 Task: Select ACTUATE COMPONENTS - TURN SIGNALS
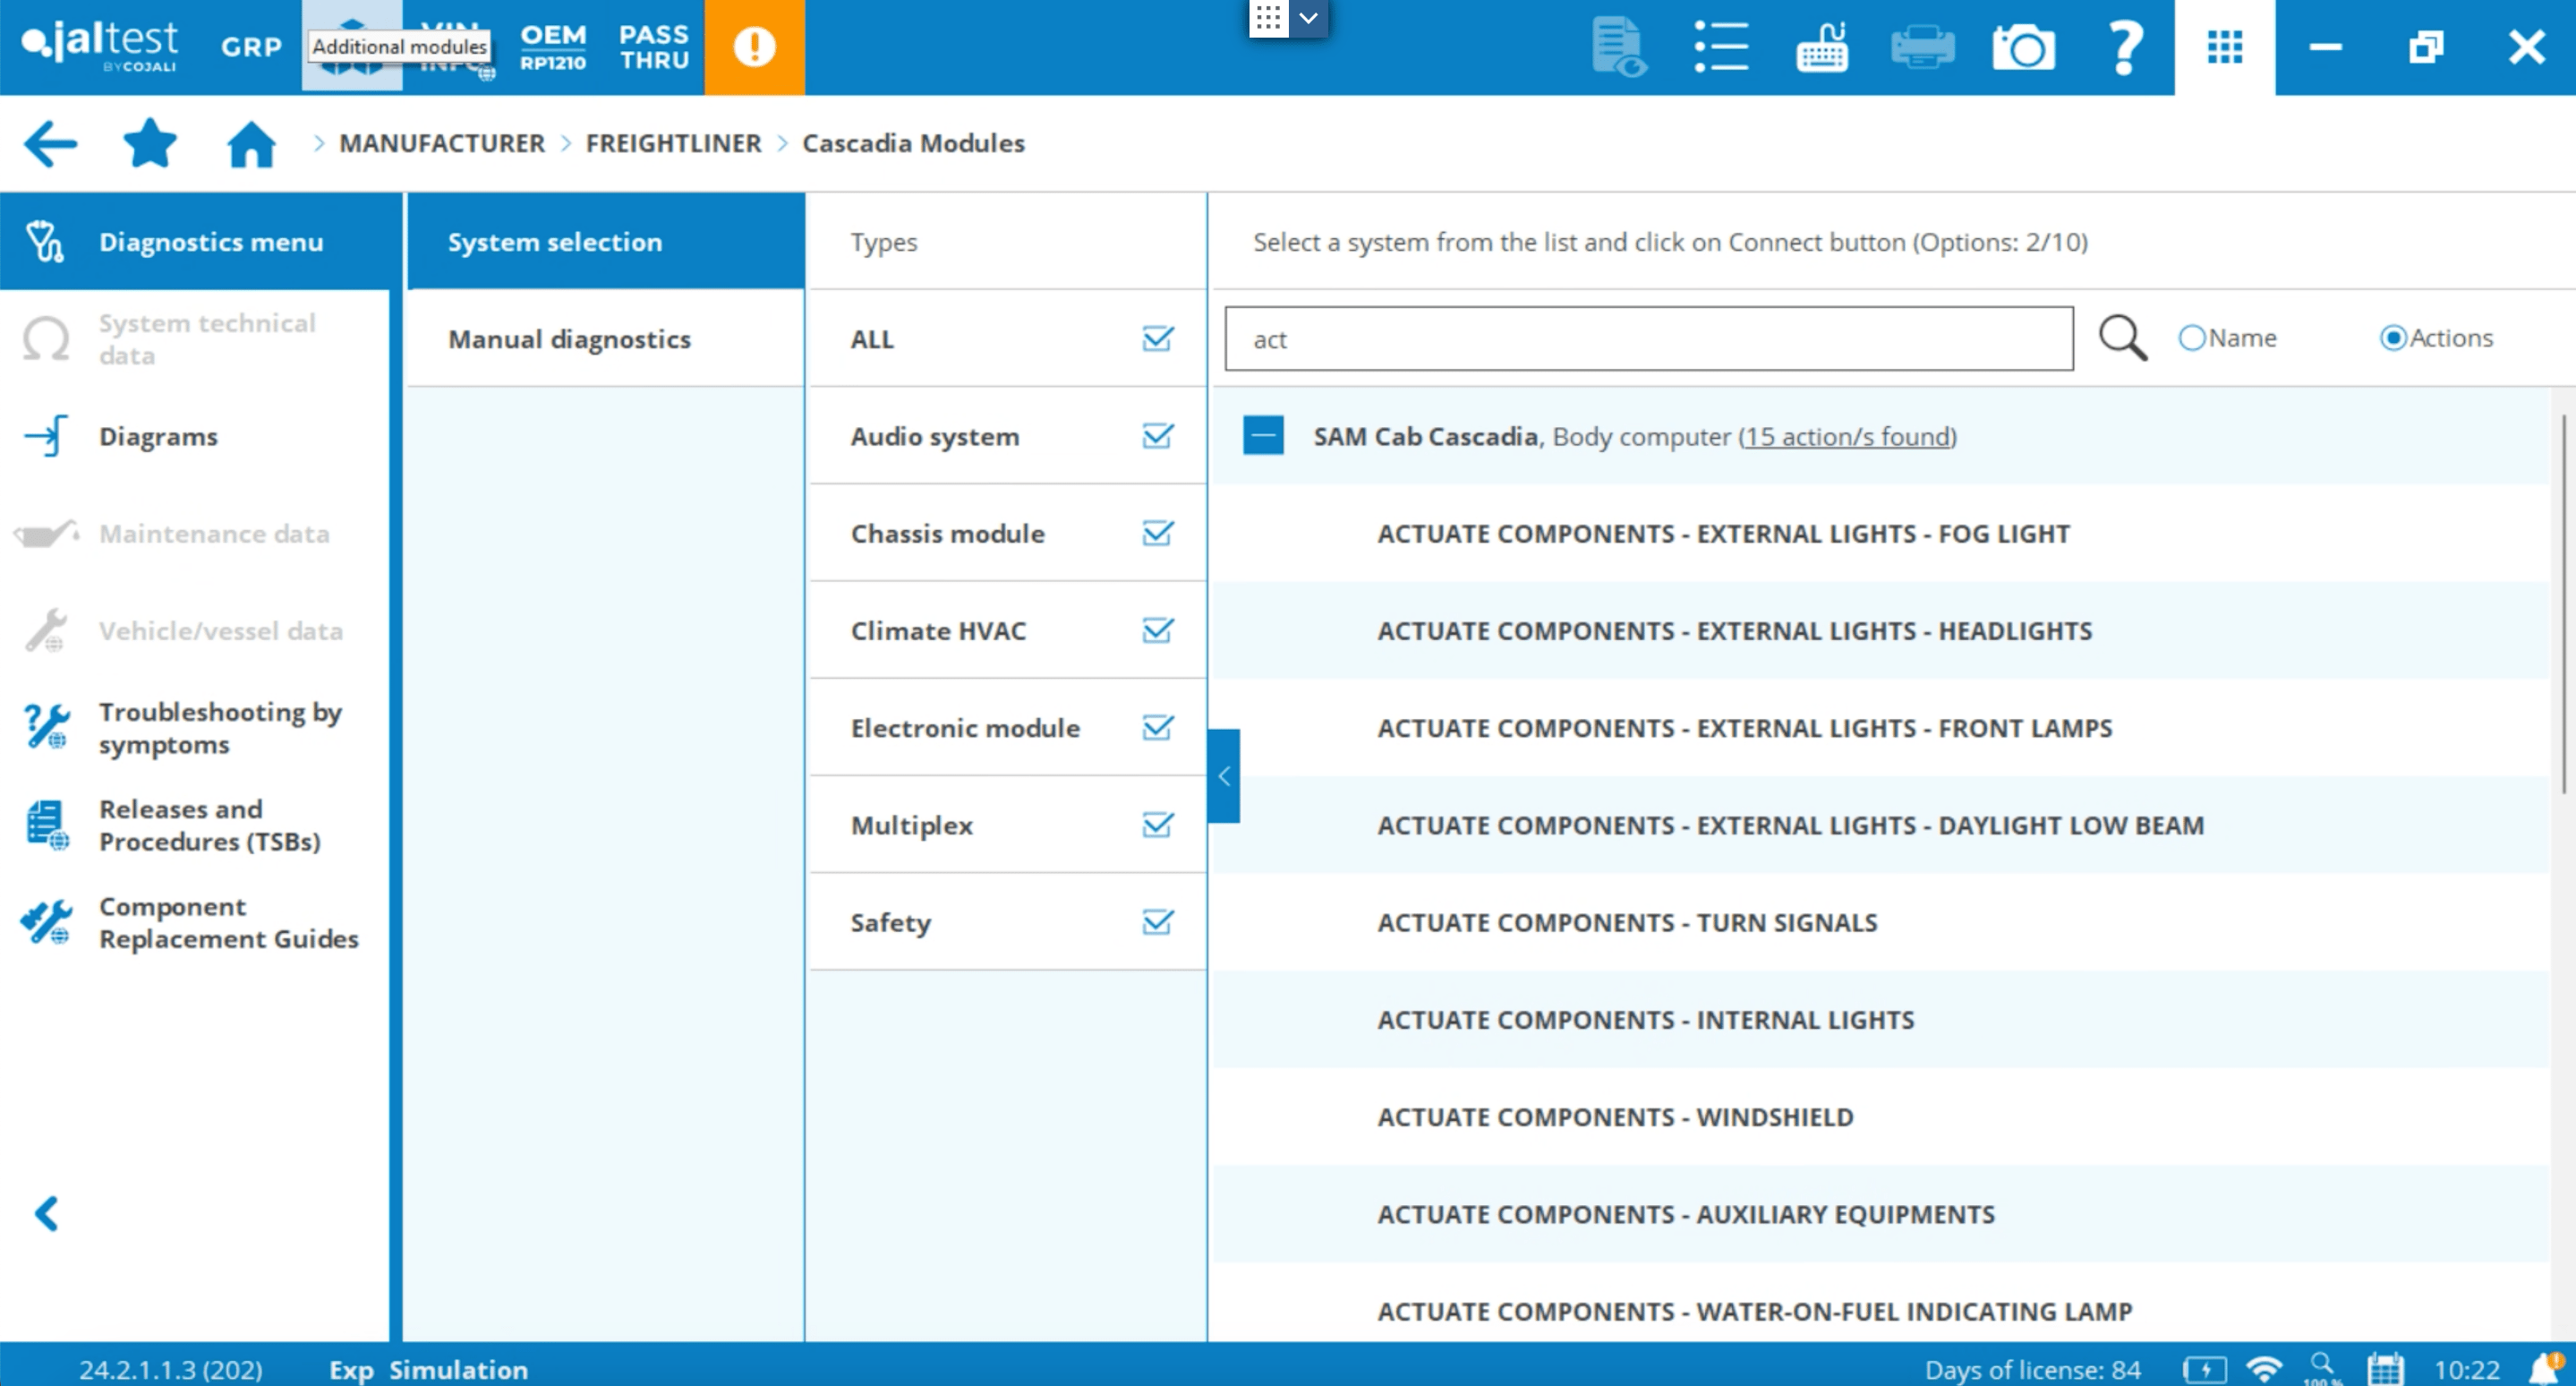point(1626,922)
